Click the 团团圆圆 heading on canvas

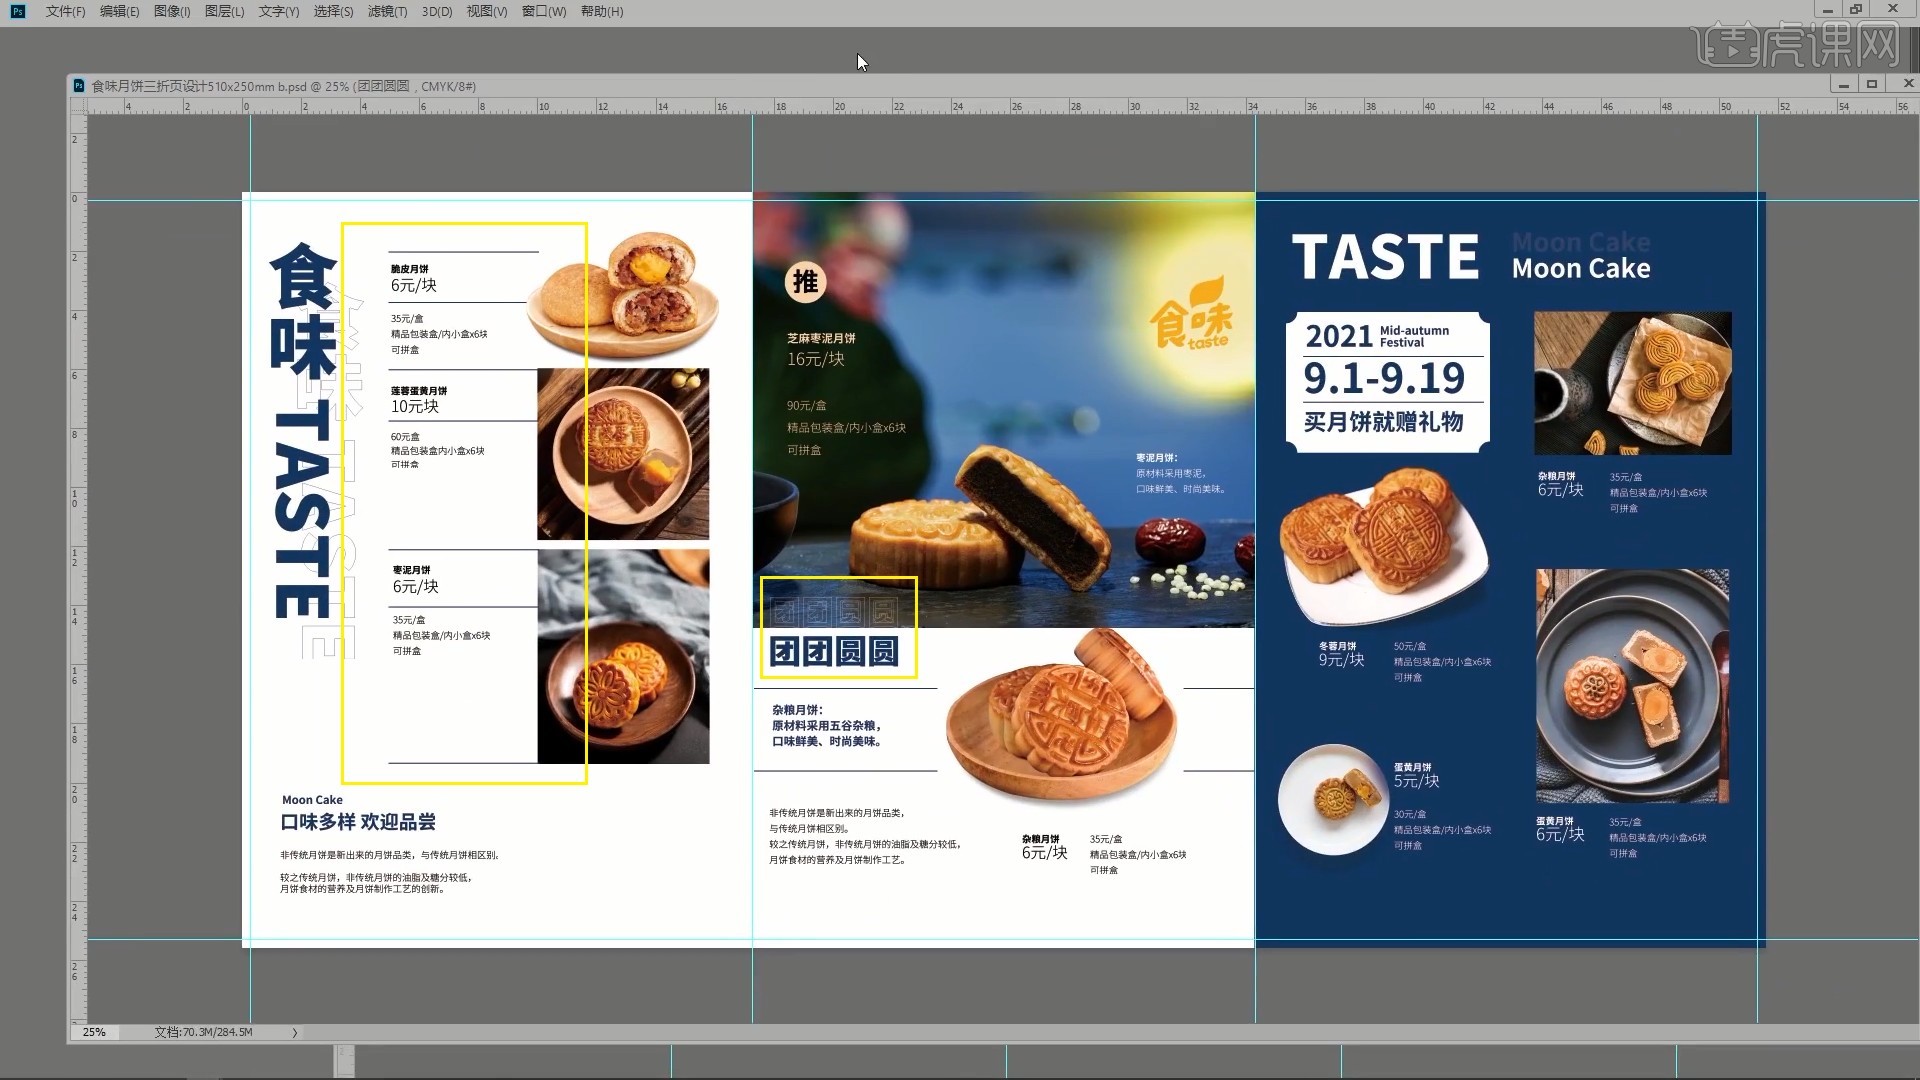pos(834,652)
